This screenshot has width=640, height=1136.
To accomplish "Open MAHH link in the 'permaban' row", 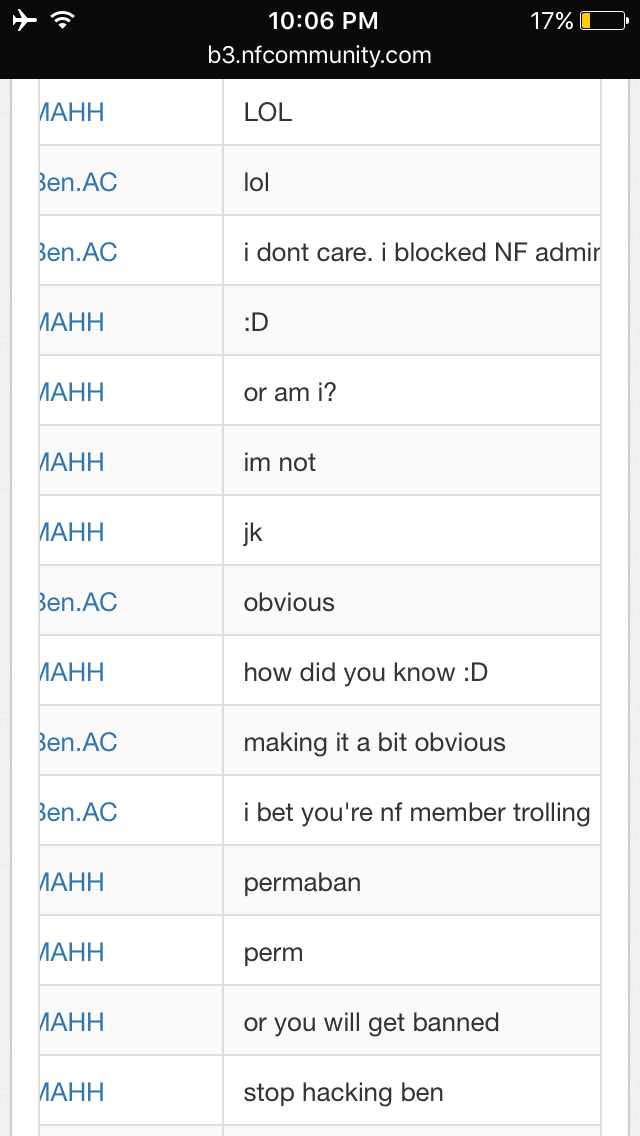I will (x=72, y=882).
